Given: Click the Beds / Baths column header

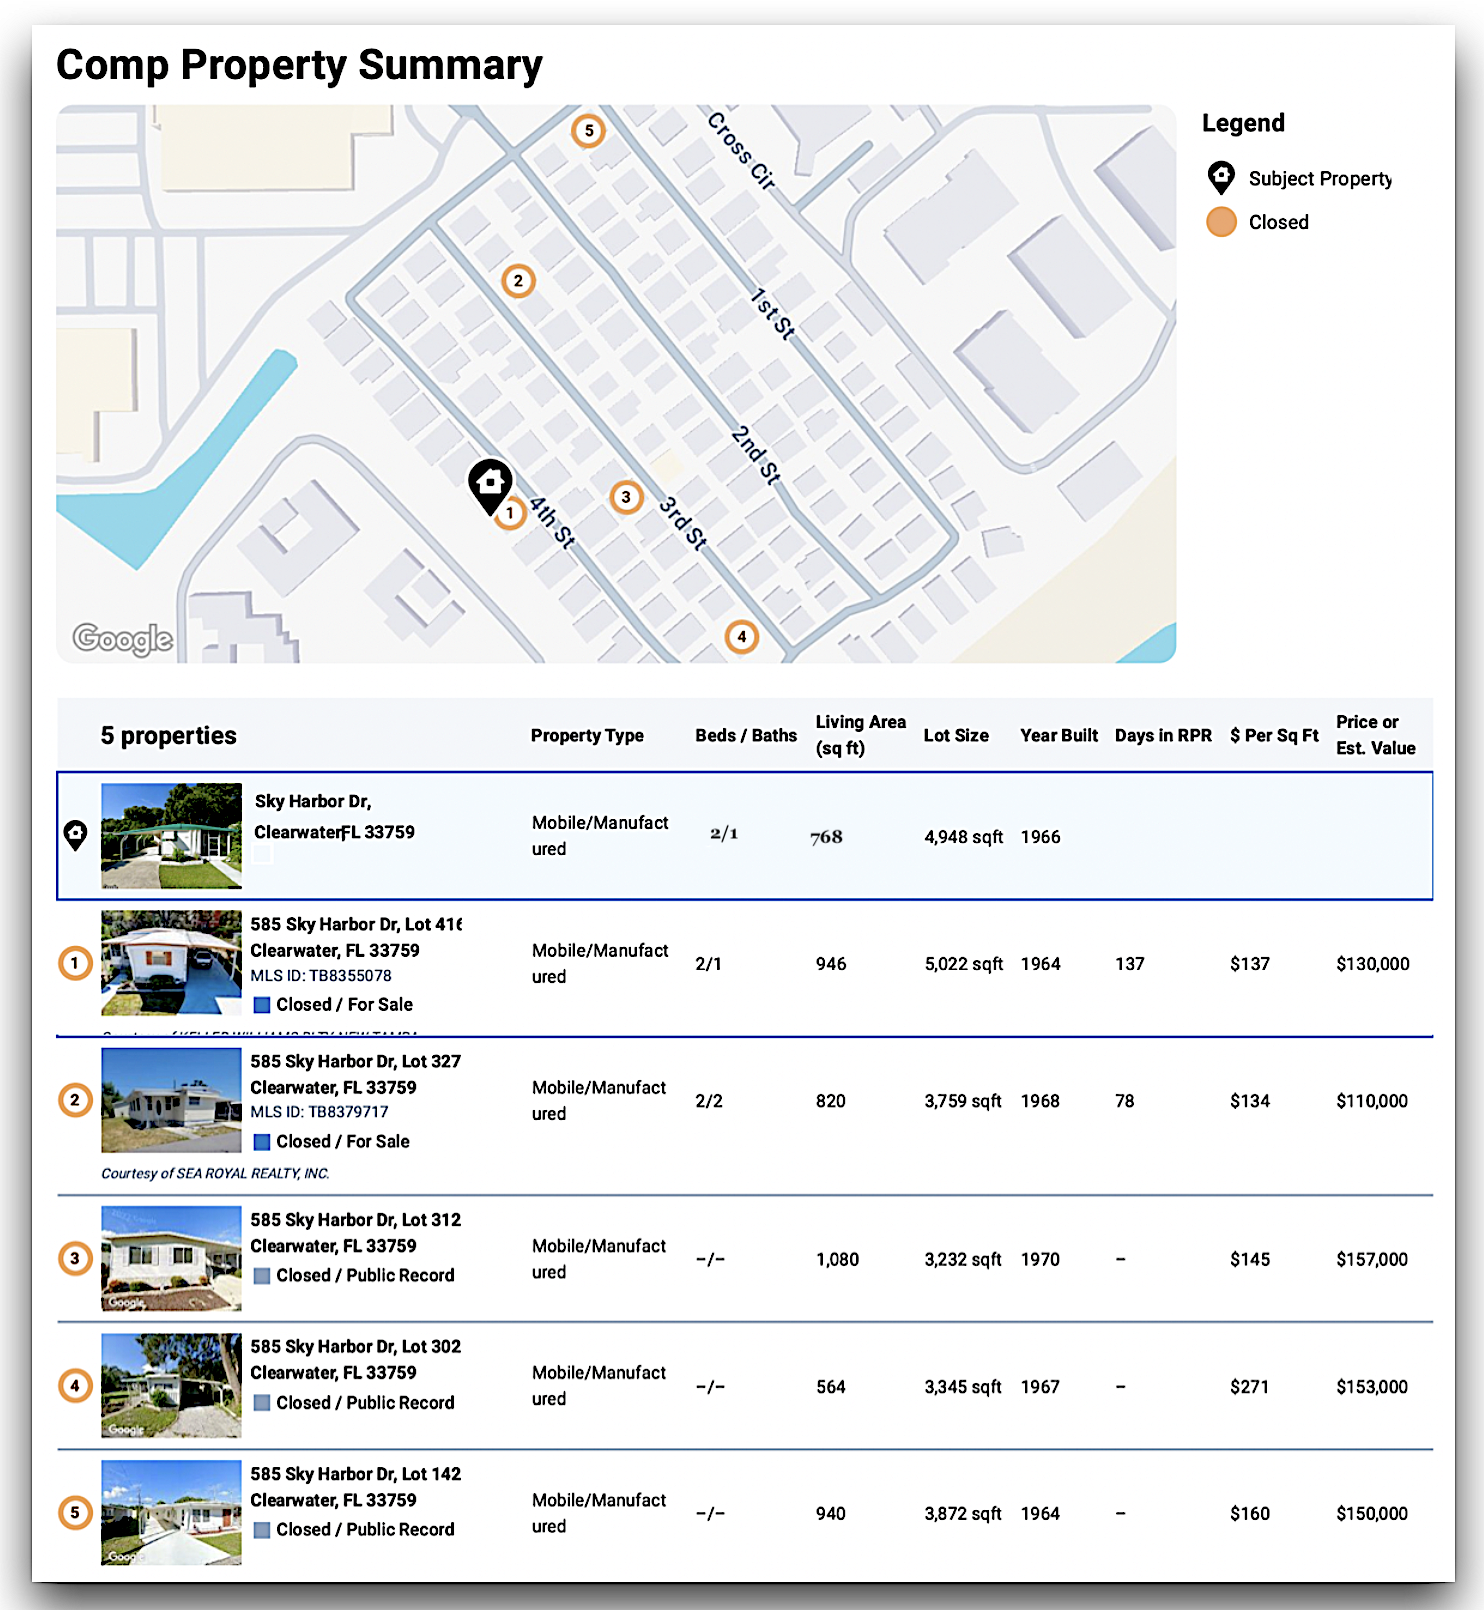Looking at the screenshot, I should pyautogui.click(x=746, y=736).
